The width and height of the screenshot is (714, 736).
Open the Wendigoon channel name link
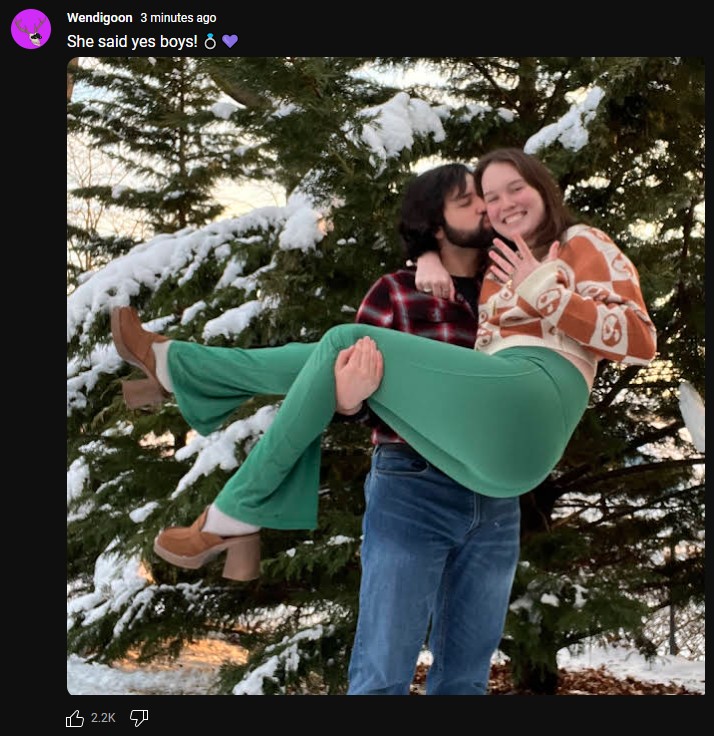pos(100,18)
